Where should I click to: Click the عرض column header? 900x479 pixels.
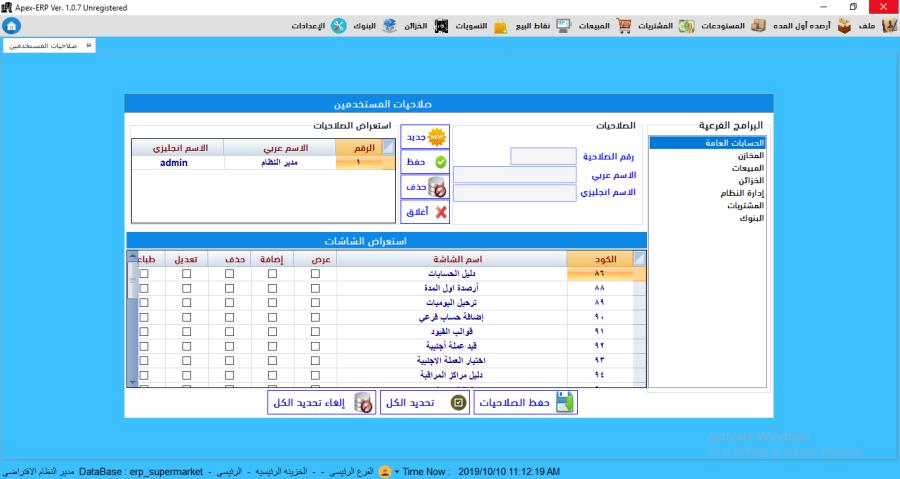pyautogui.click(x=315, y=259)
